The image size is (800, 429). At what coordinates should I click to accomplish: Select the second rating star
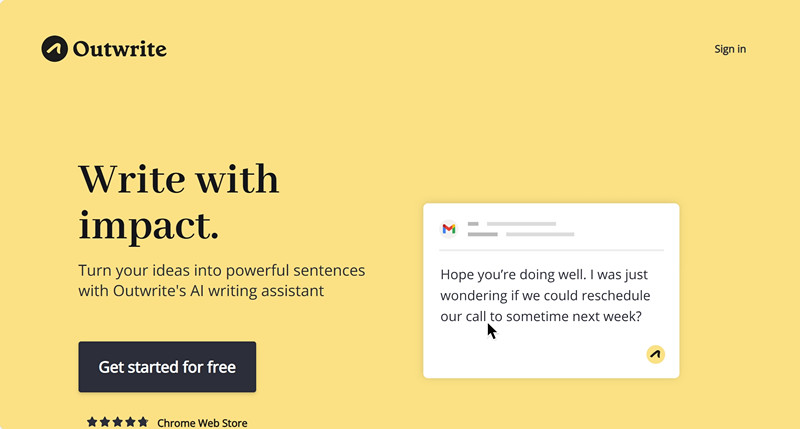click(x=105, y=422)
